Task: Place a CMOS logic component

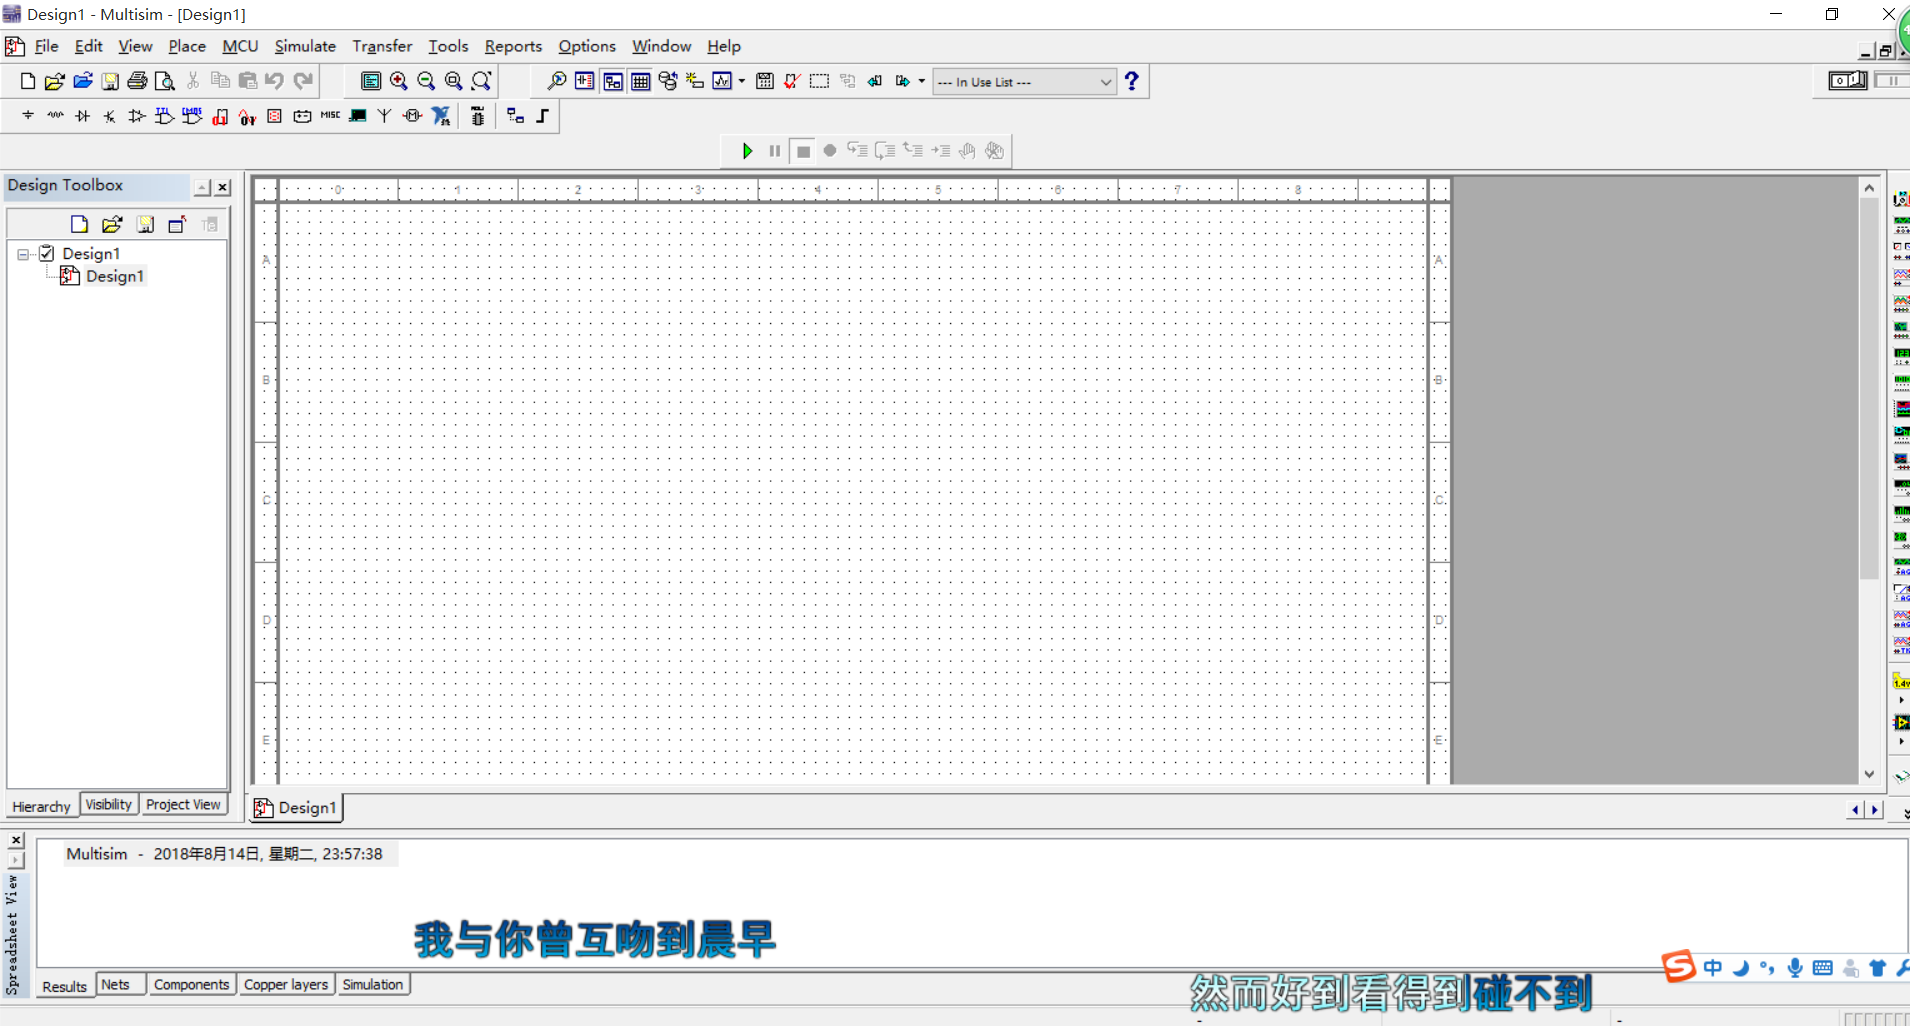Action: point(192,116)
